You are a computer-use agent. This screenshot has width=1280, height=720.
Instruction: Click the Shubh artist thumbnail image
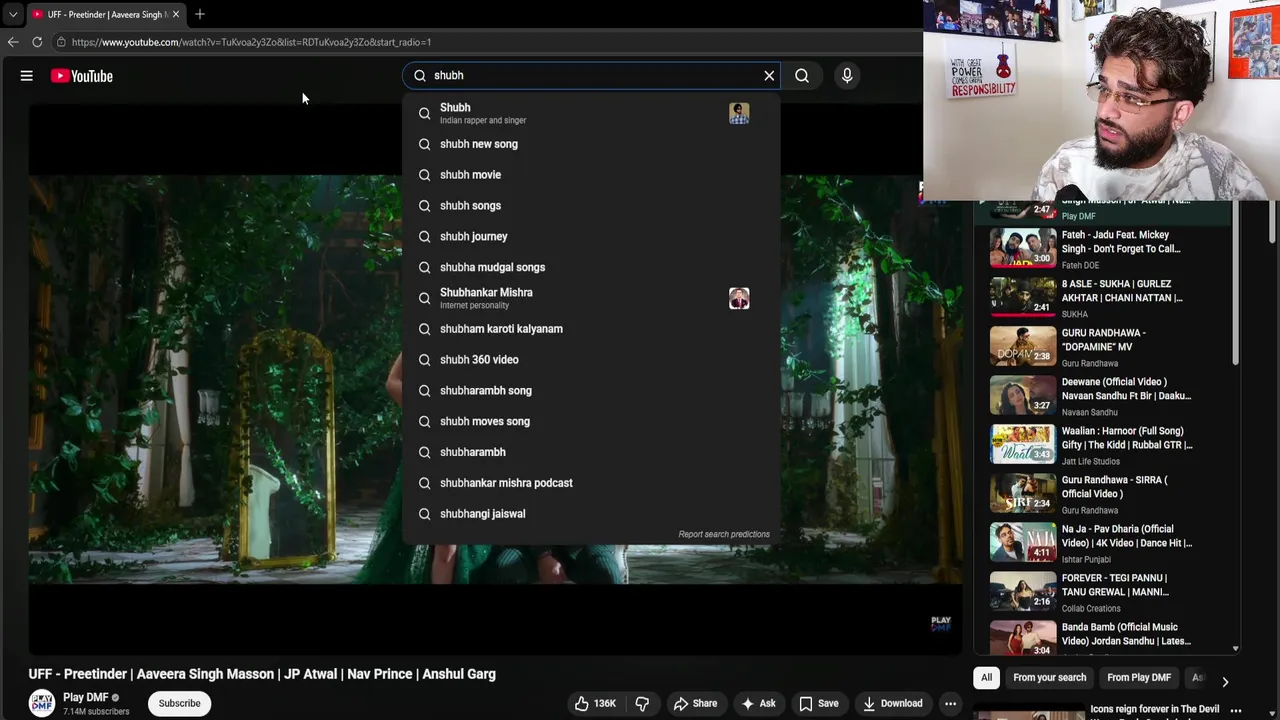tap(739, 113)
